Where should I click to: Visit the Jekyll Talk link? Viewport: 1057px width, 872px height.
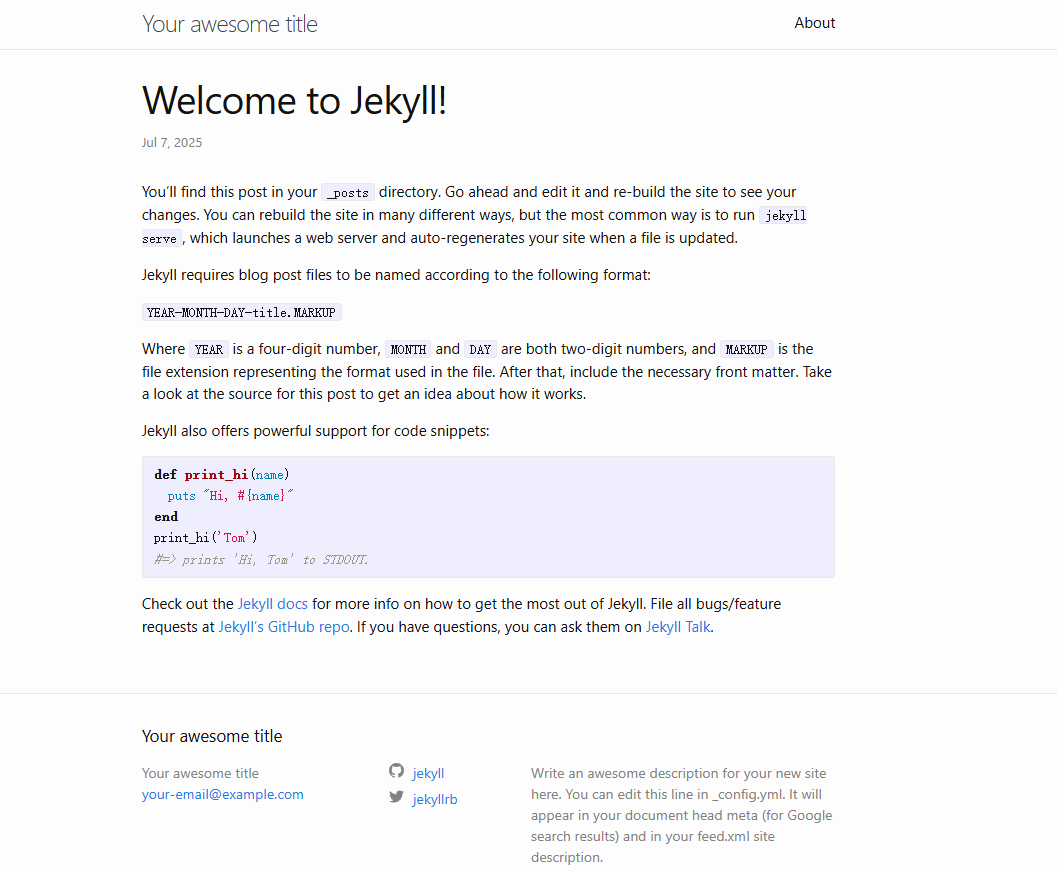(x=678, y=627)
